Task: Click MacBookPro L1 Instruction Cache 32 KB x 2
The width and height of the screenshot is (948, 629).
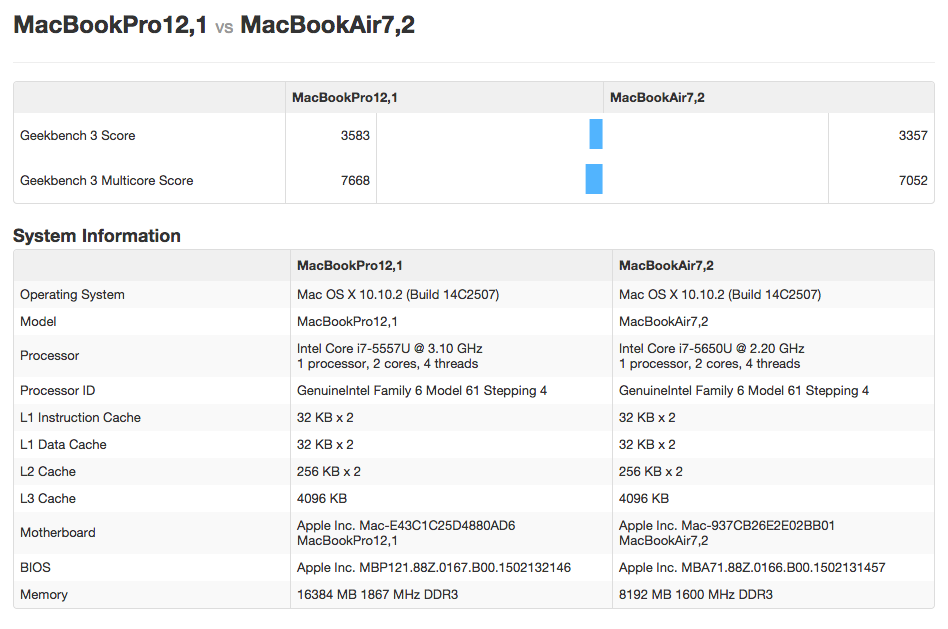Action: tap(325, 417)
